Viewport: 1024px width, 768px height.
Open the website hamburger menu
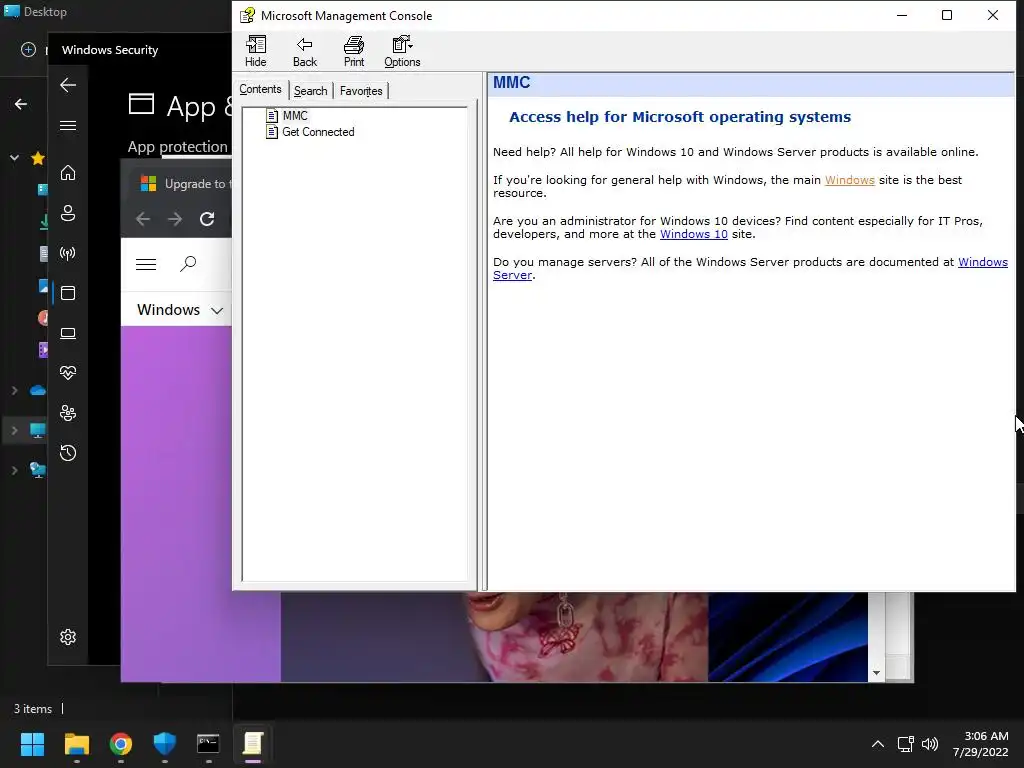(x=146, y=264)
